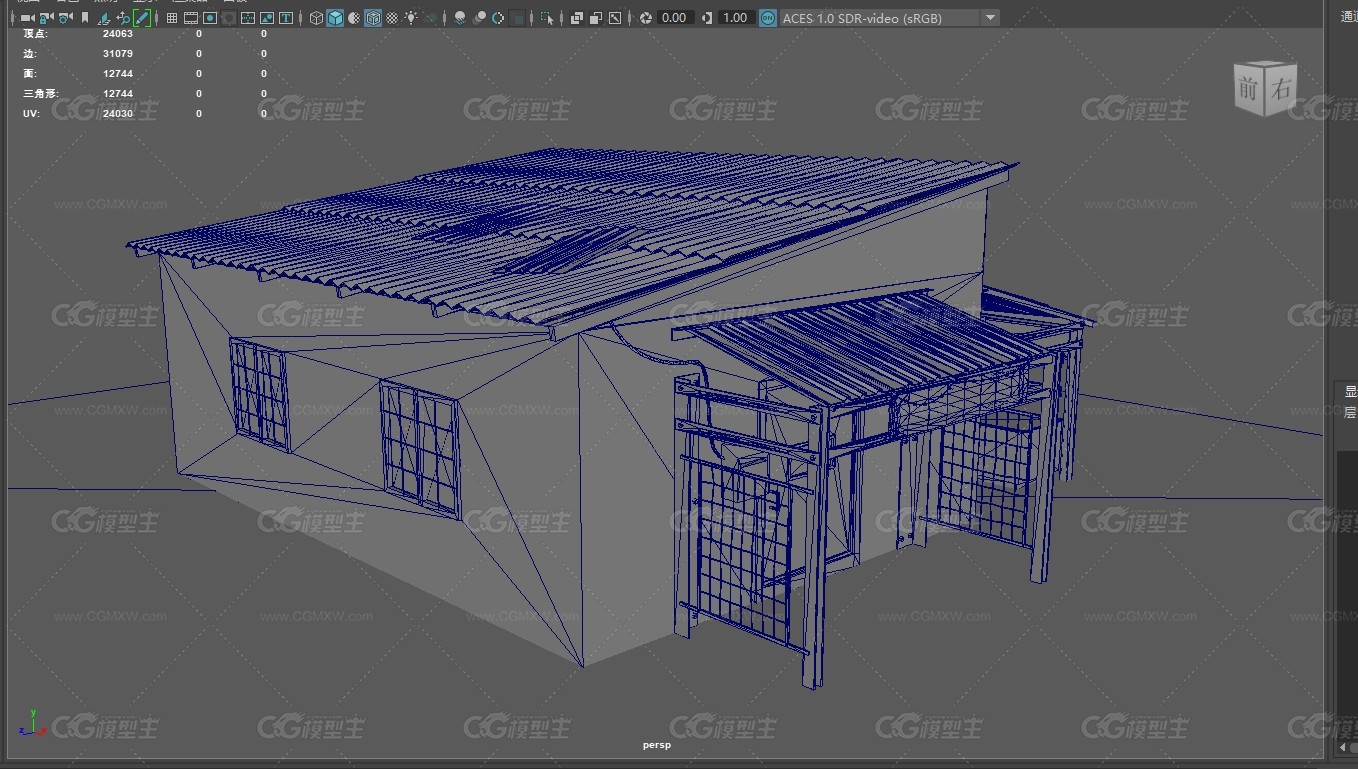Toggle the viewport Grid icon
Viewport: 1358px width, 769px height.
[x=172, y=18]
